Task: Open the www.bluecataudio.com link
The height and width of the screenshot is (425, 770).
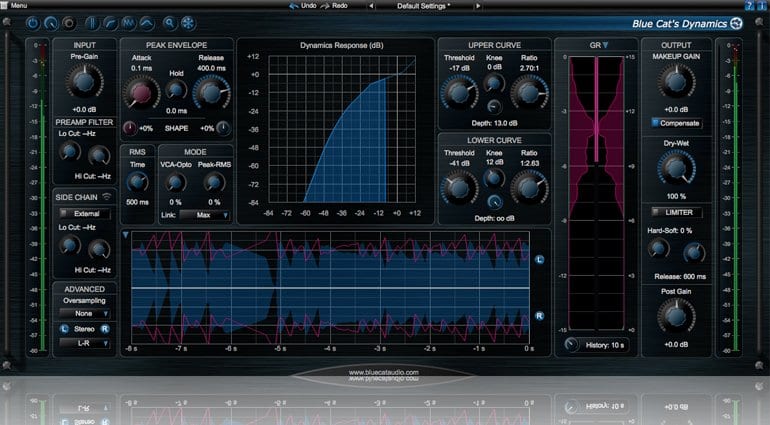Action: (384, 372)
